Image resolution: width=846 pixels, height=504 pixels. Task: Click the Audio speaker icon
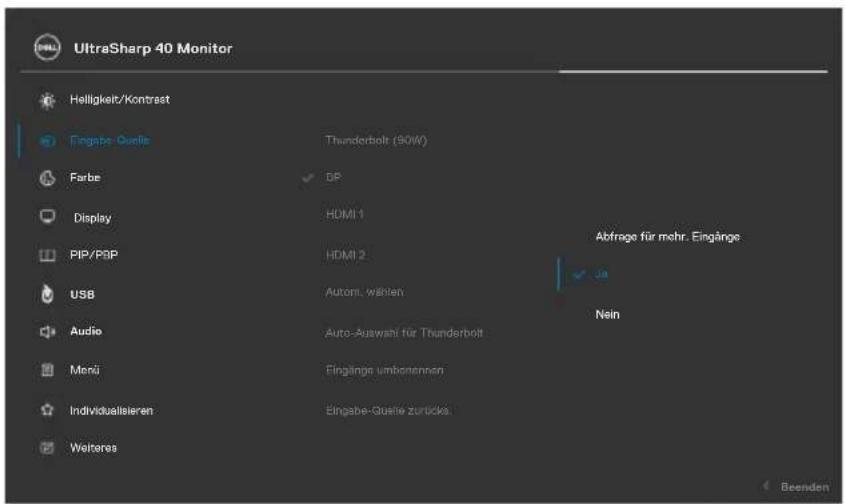47,332
